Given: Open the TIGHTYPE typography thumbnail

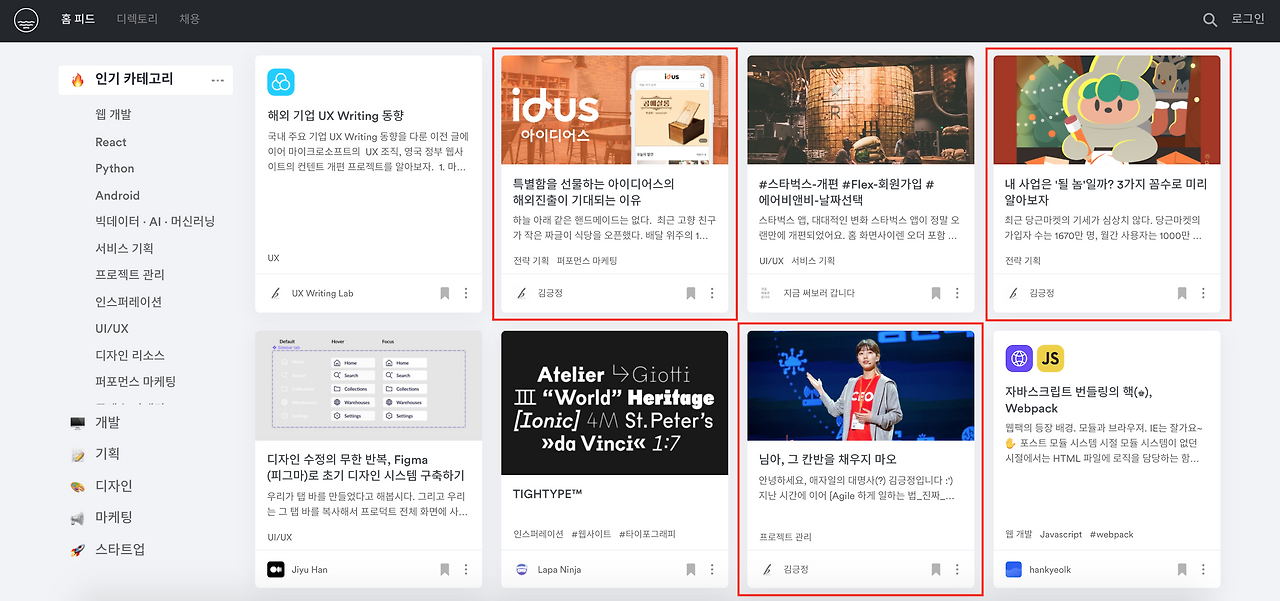Looking at the screenshot, I should 614,403.
